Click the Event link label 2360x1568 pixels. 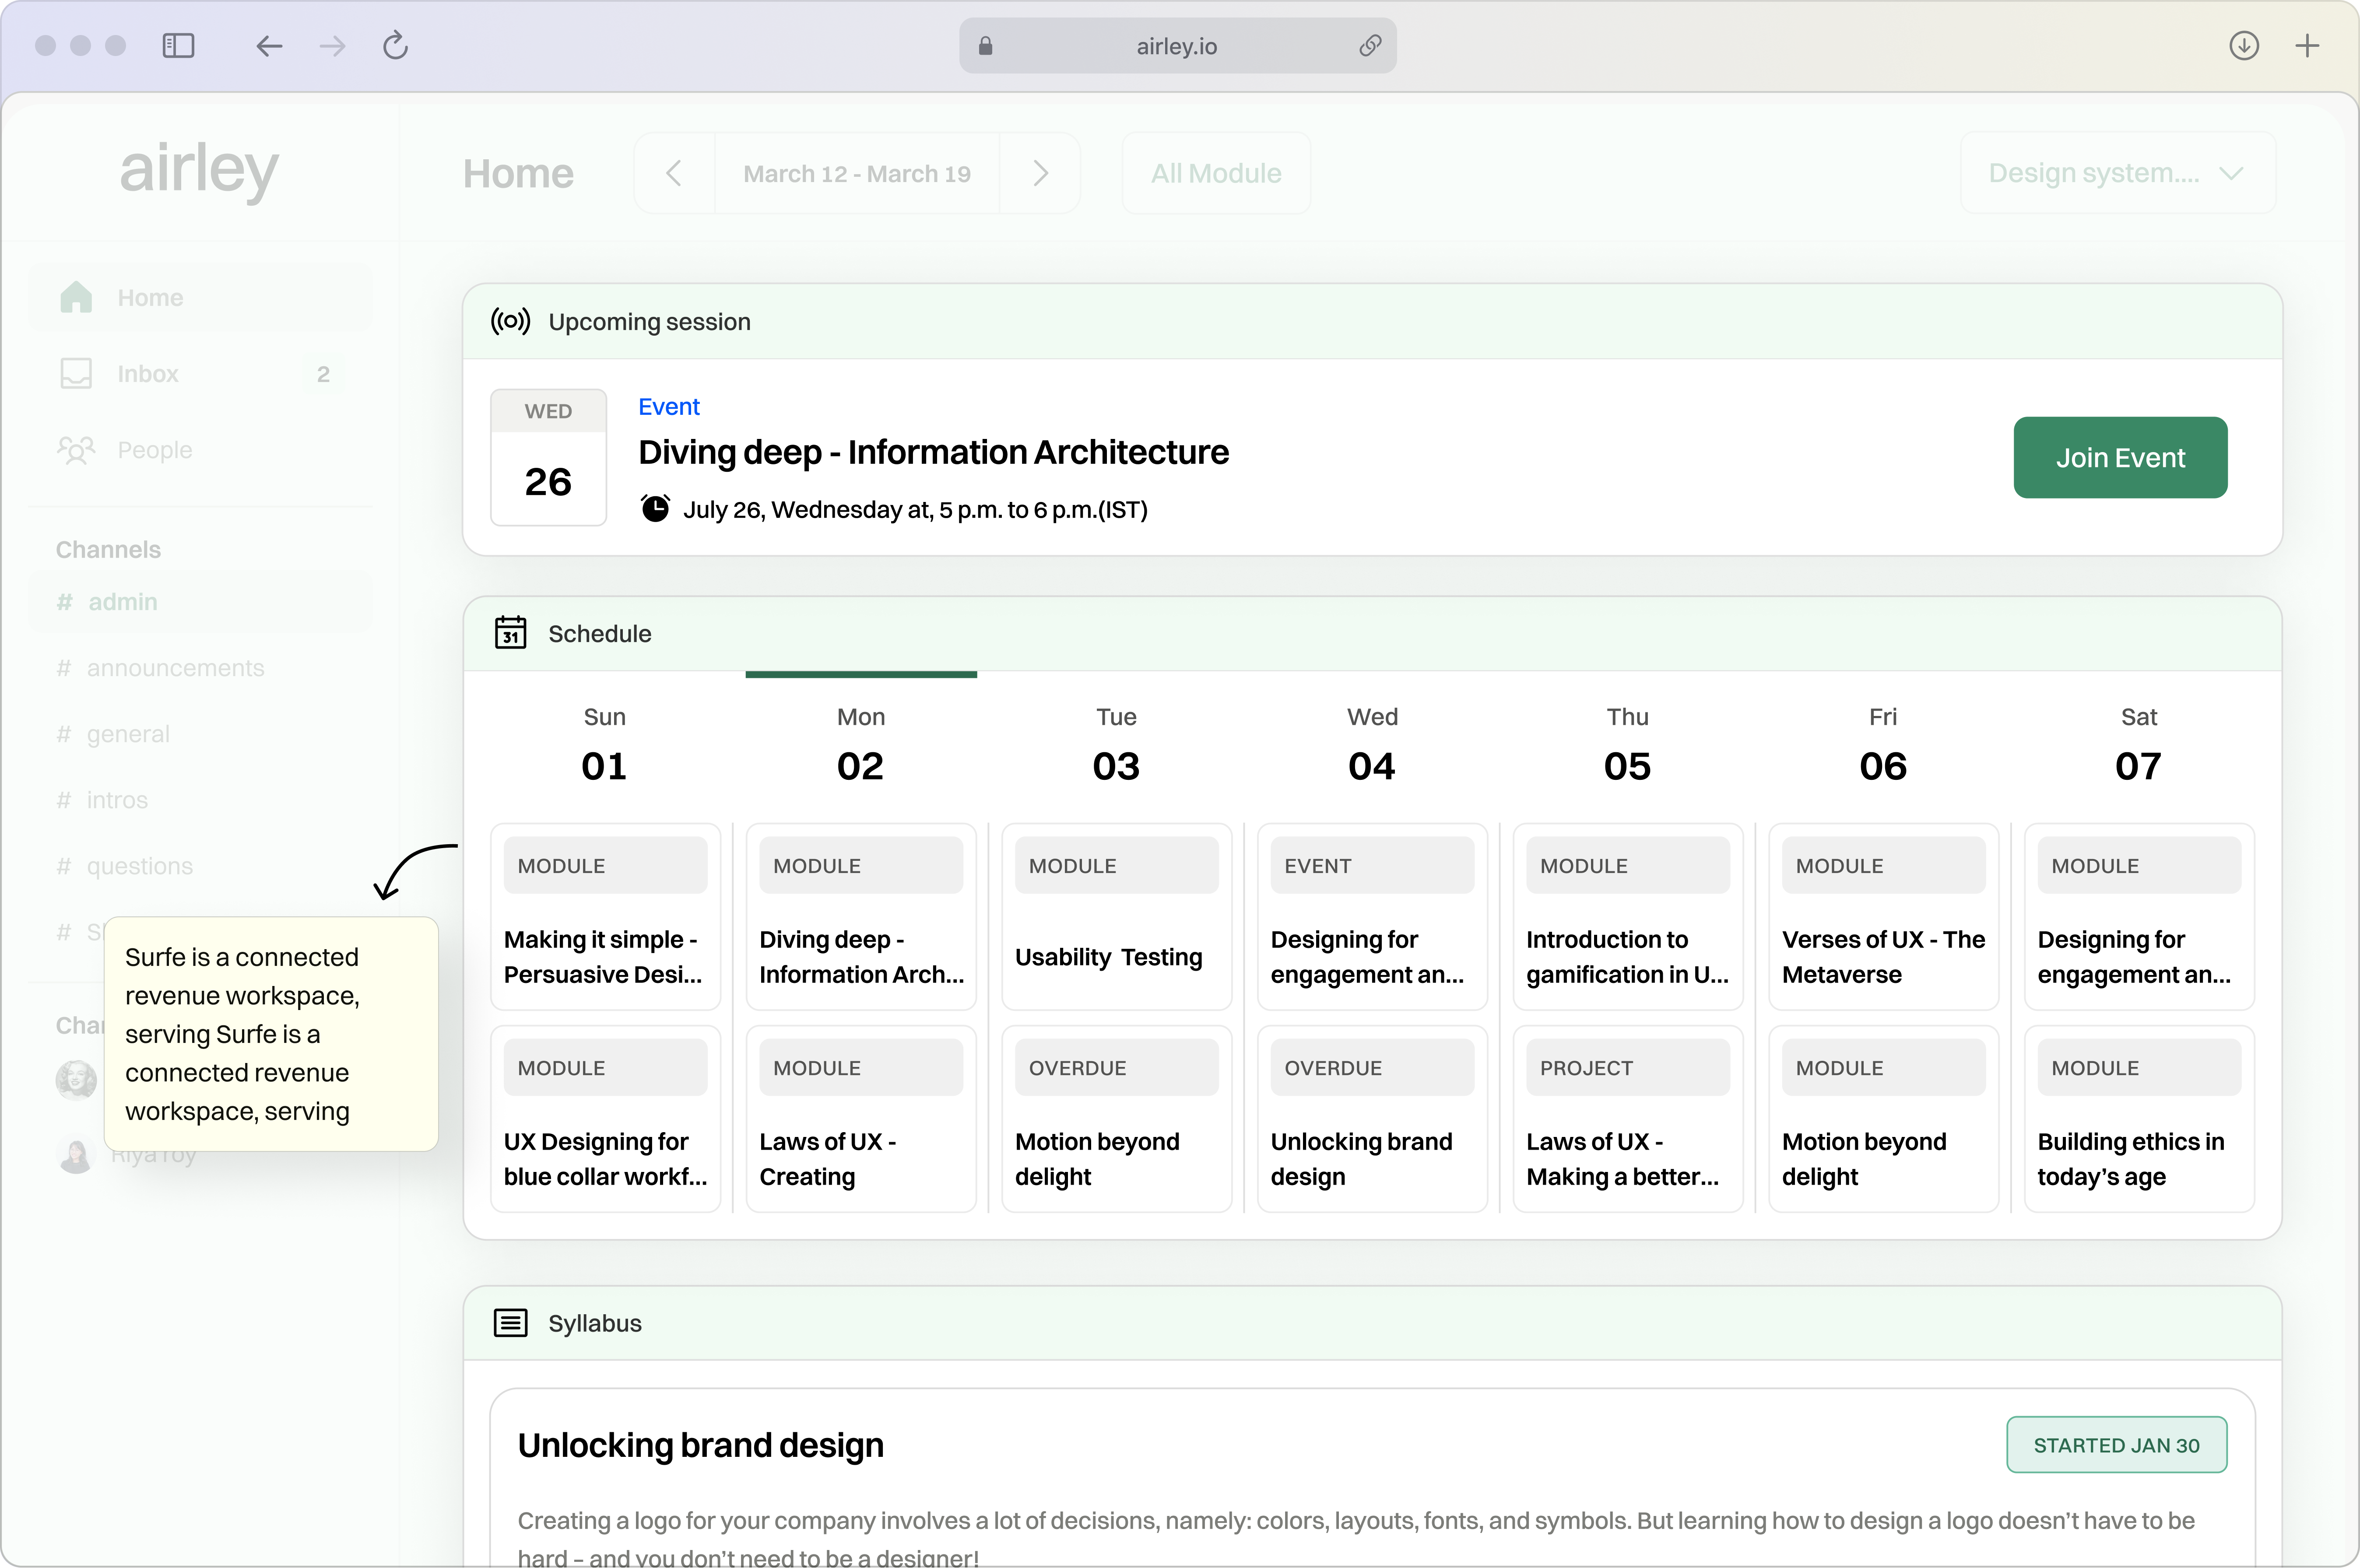click(669, 406)
